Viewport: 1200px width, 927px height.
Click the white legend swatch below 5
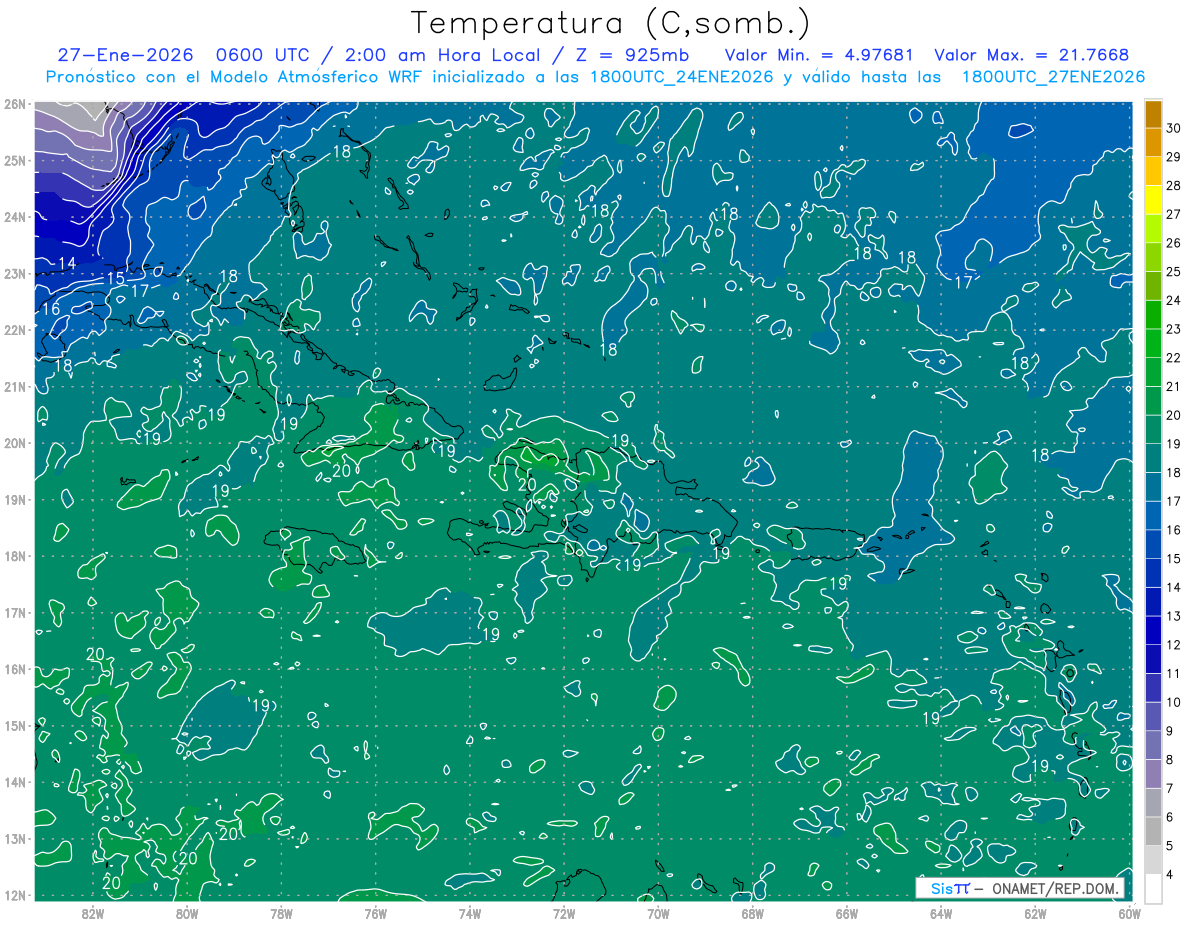(x=1153, y=888)
